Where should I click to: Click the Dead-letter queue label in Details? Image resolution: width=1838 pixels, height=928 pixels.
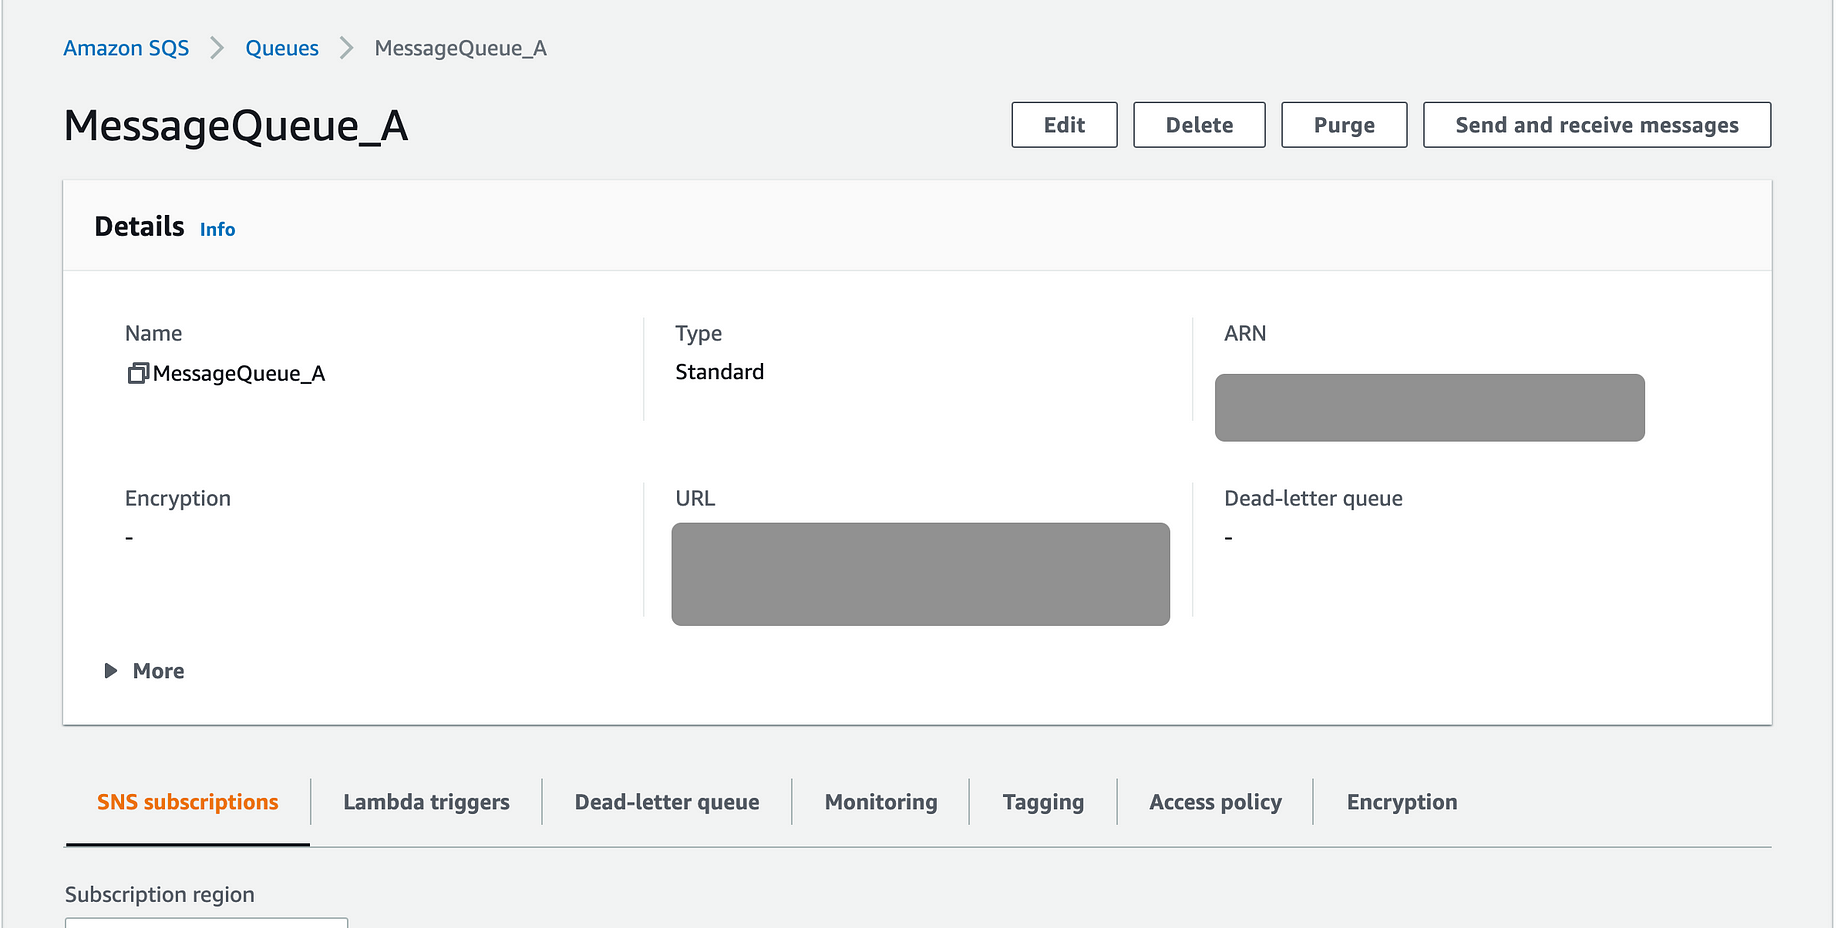tap(1313, 498)
